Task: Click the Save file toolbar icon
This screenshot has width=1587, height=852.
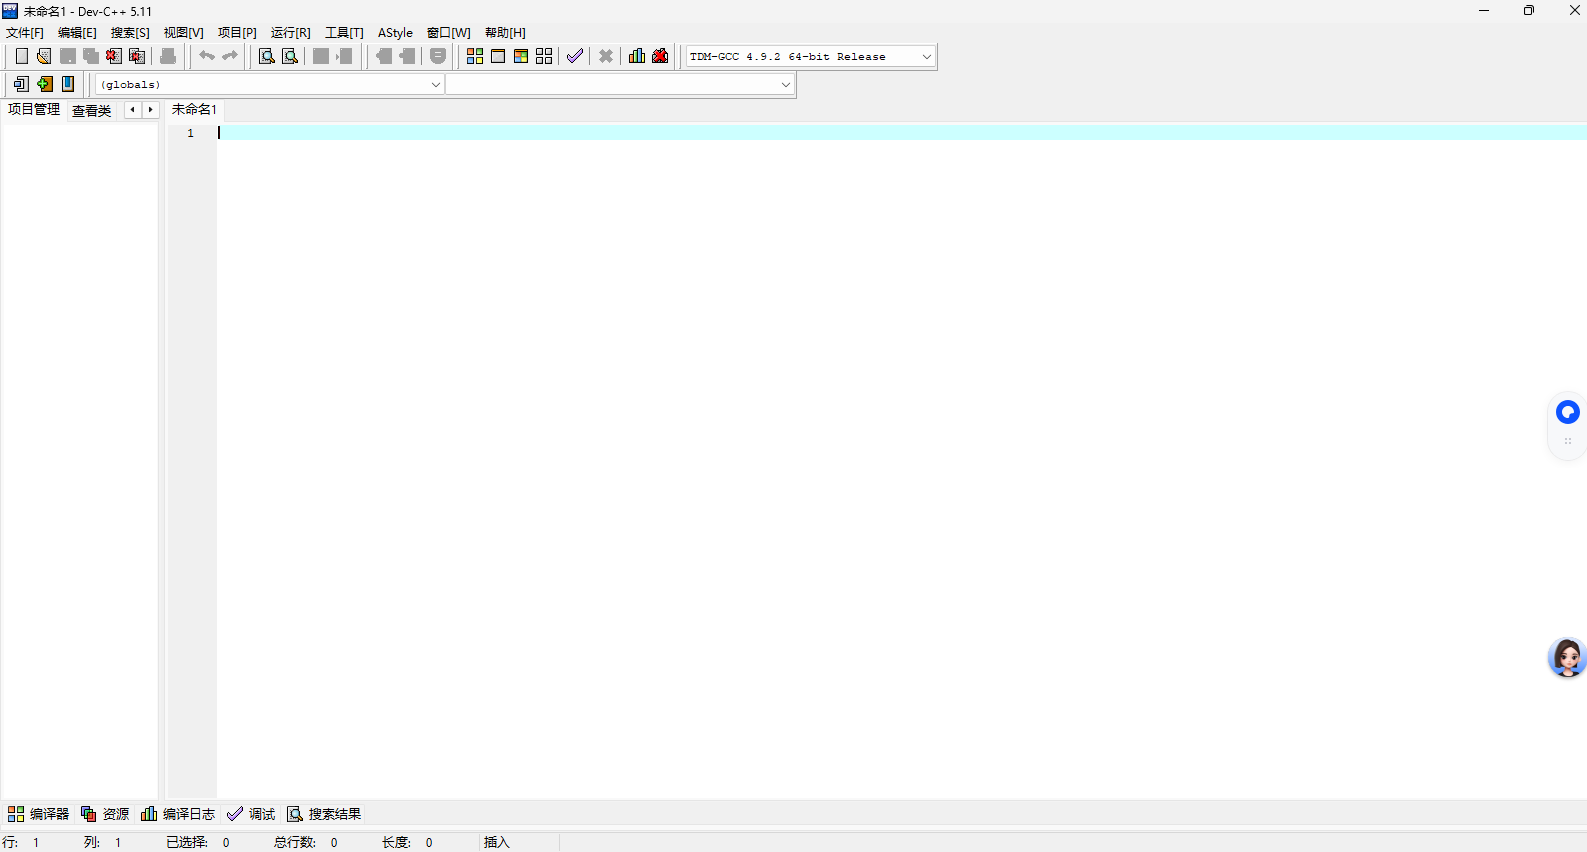Action: tap(68, 56)
